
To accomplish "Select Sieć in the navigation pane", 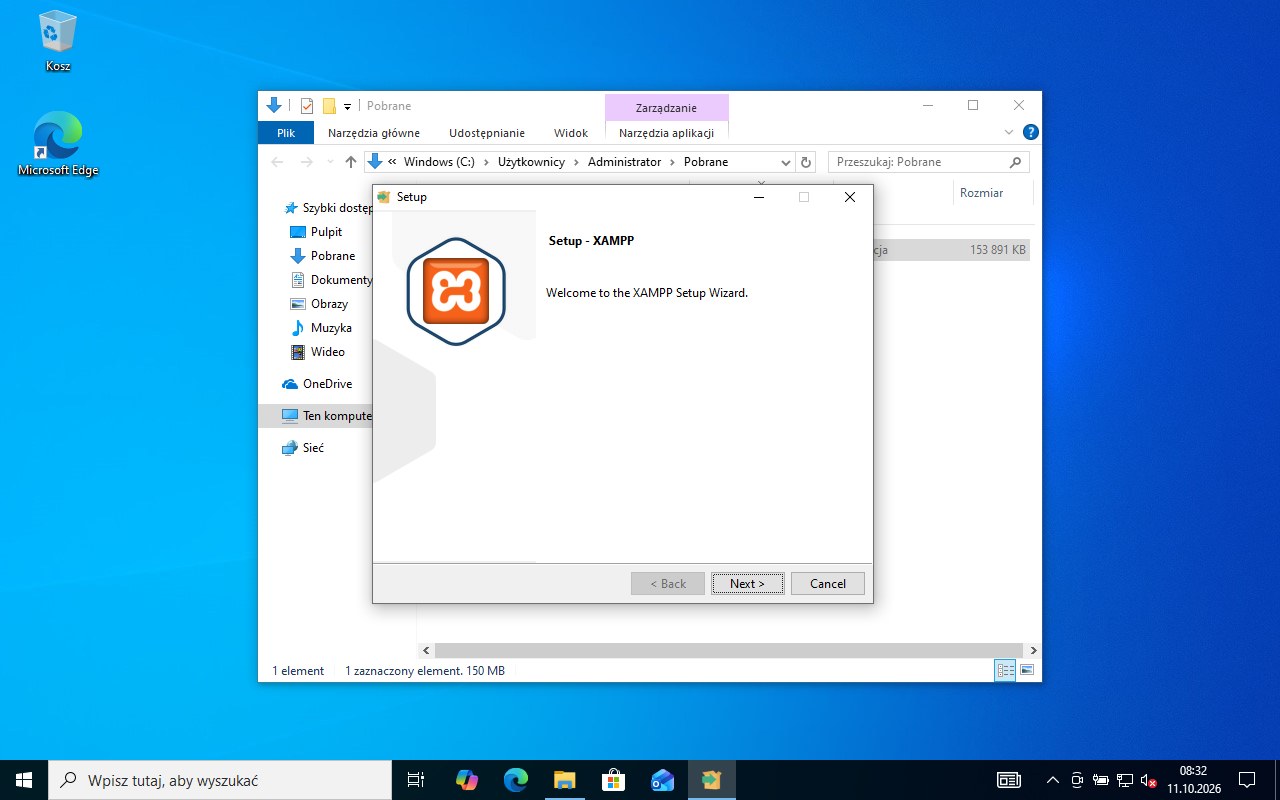I will point(313,448).
